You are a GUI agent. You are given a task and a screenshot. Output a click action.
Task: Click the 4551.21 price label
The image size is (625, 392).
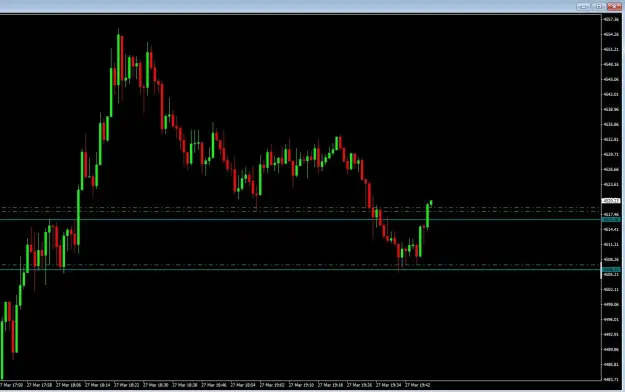611,49
